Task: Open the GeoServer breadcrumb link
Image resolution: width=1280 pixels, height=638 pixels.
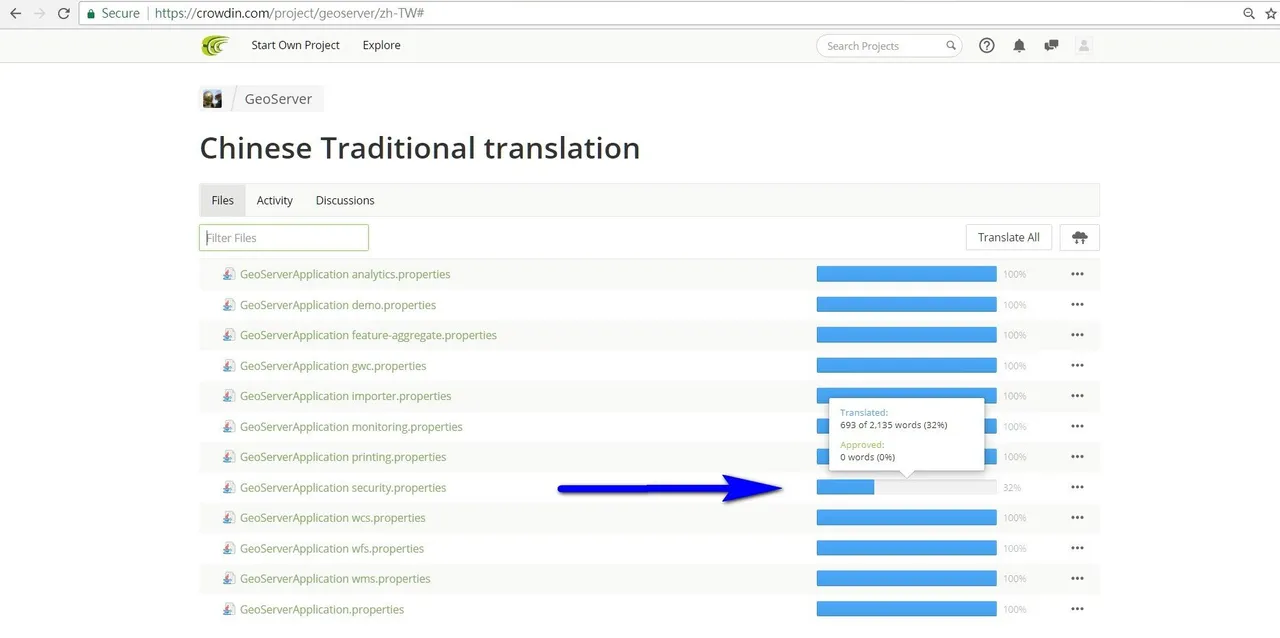Action: point(278,99)
